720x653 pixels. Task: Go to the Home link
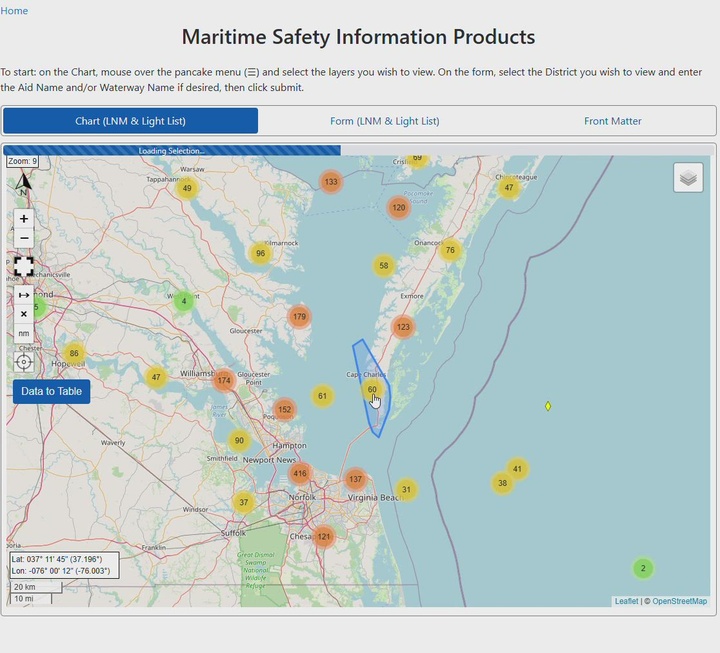14,11
